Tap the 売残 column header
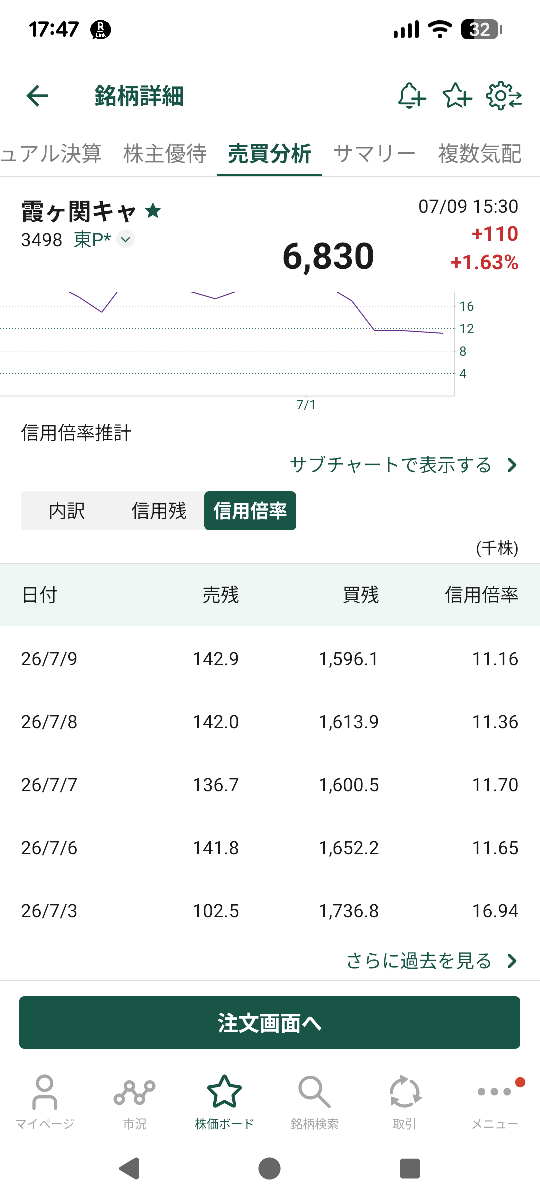This screenshot has width=540, height=1200. point(220,595)
